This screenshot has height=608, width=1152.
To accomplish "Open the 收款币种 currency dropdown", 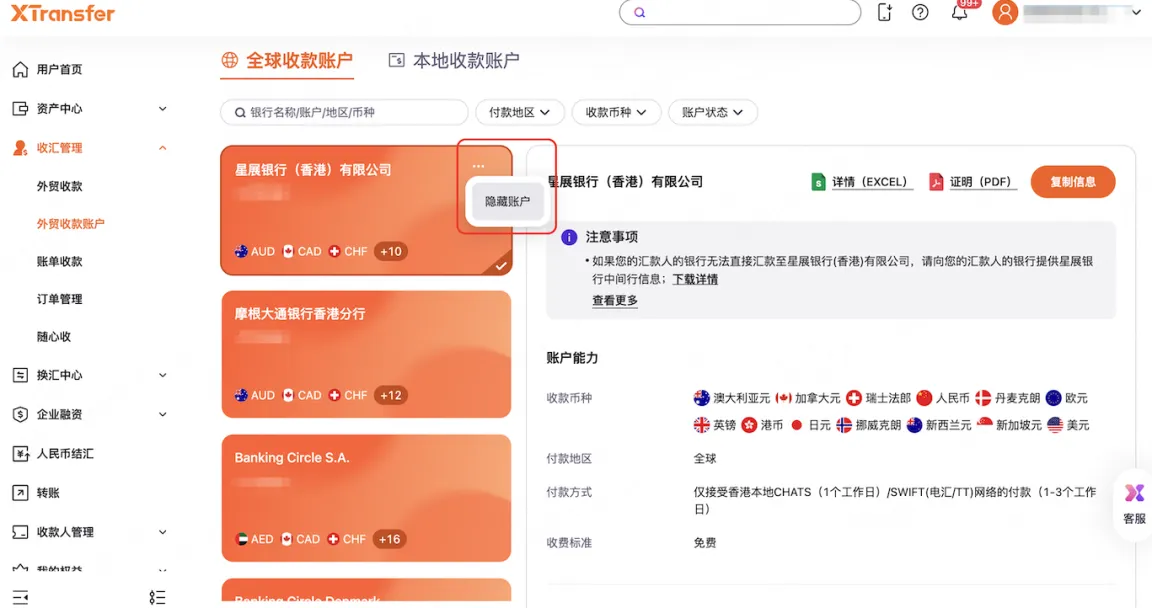I will [x=616, y=112].
